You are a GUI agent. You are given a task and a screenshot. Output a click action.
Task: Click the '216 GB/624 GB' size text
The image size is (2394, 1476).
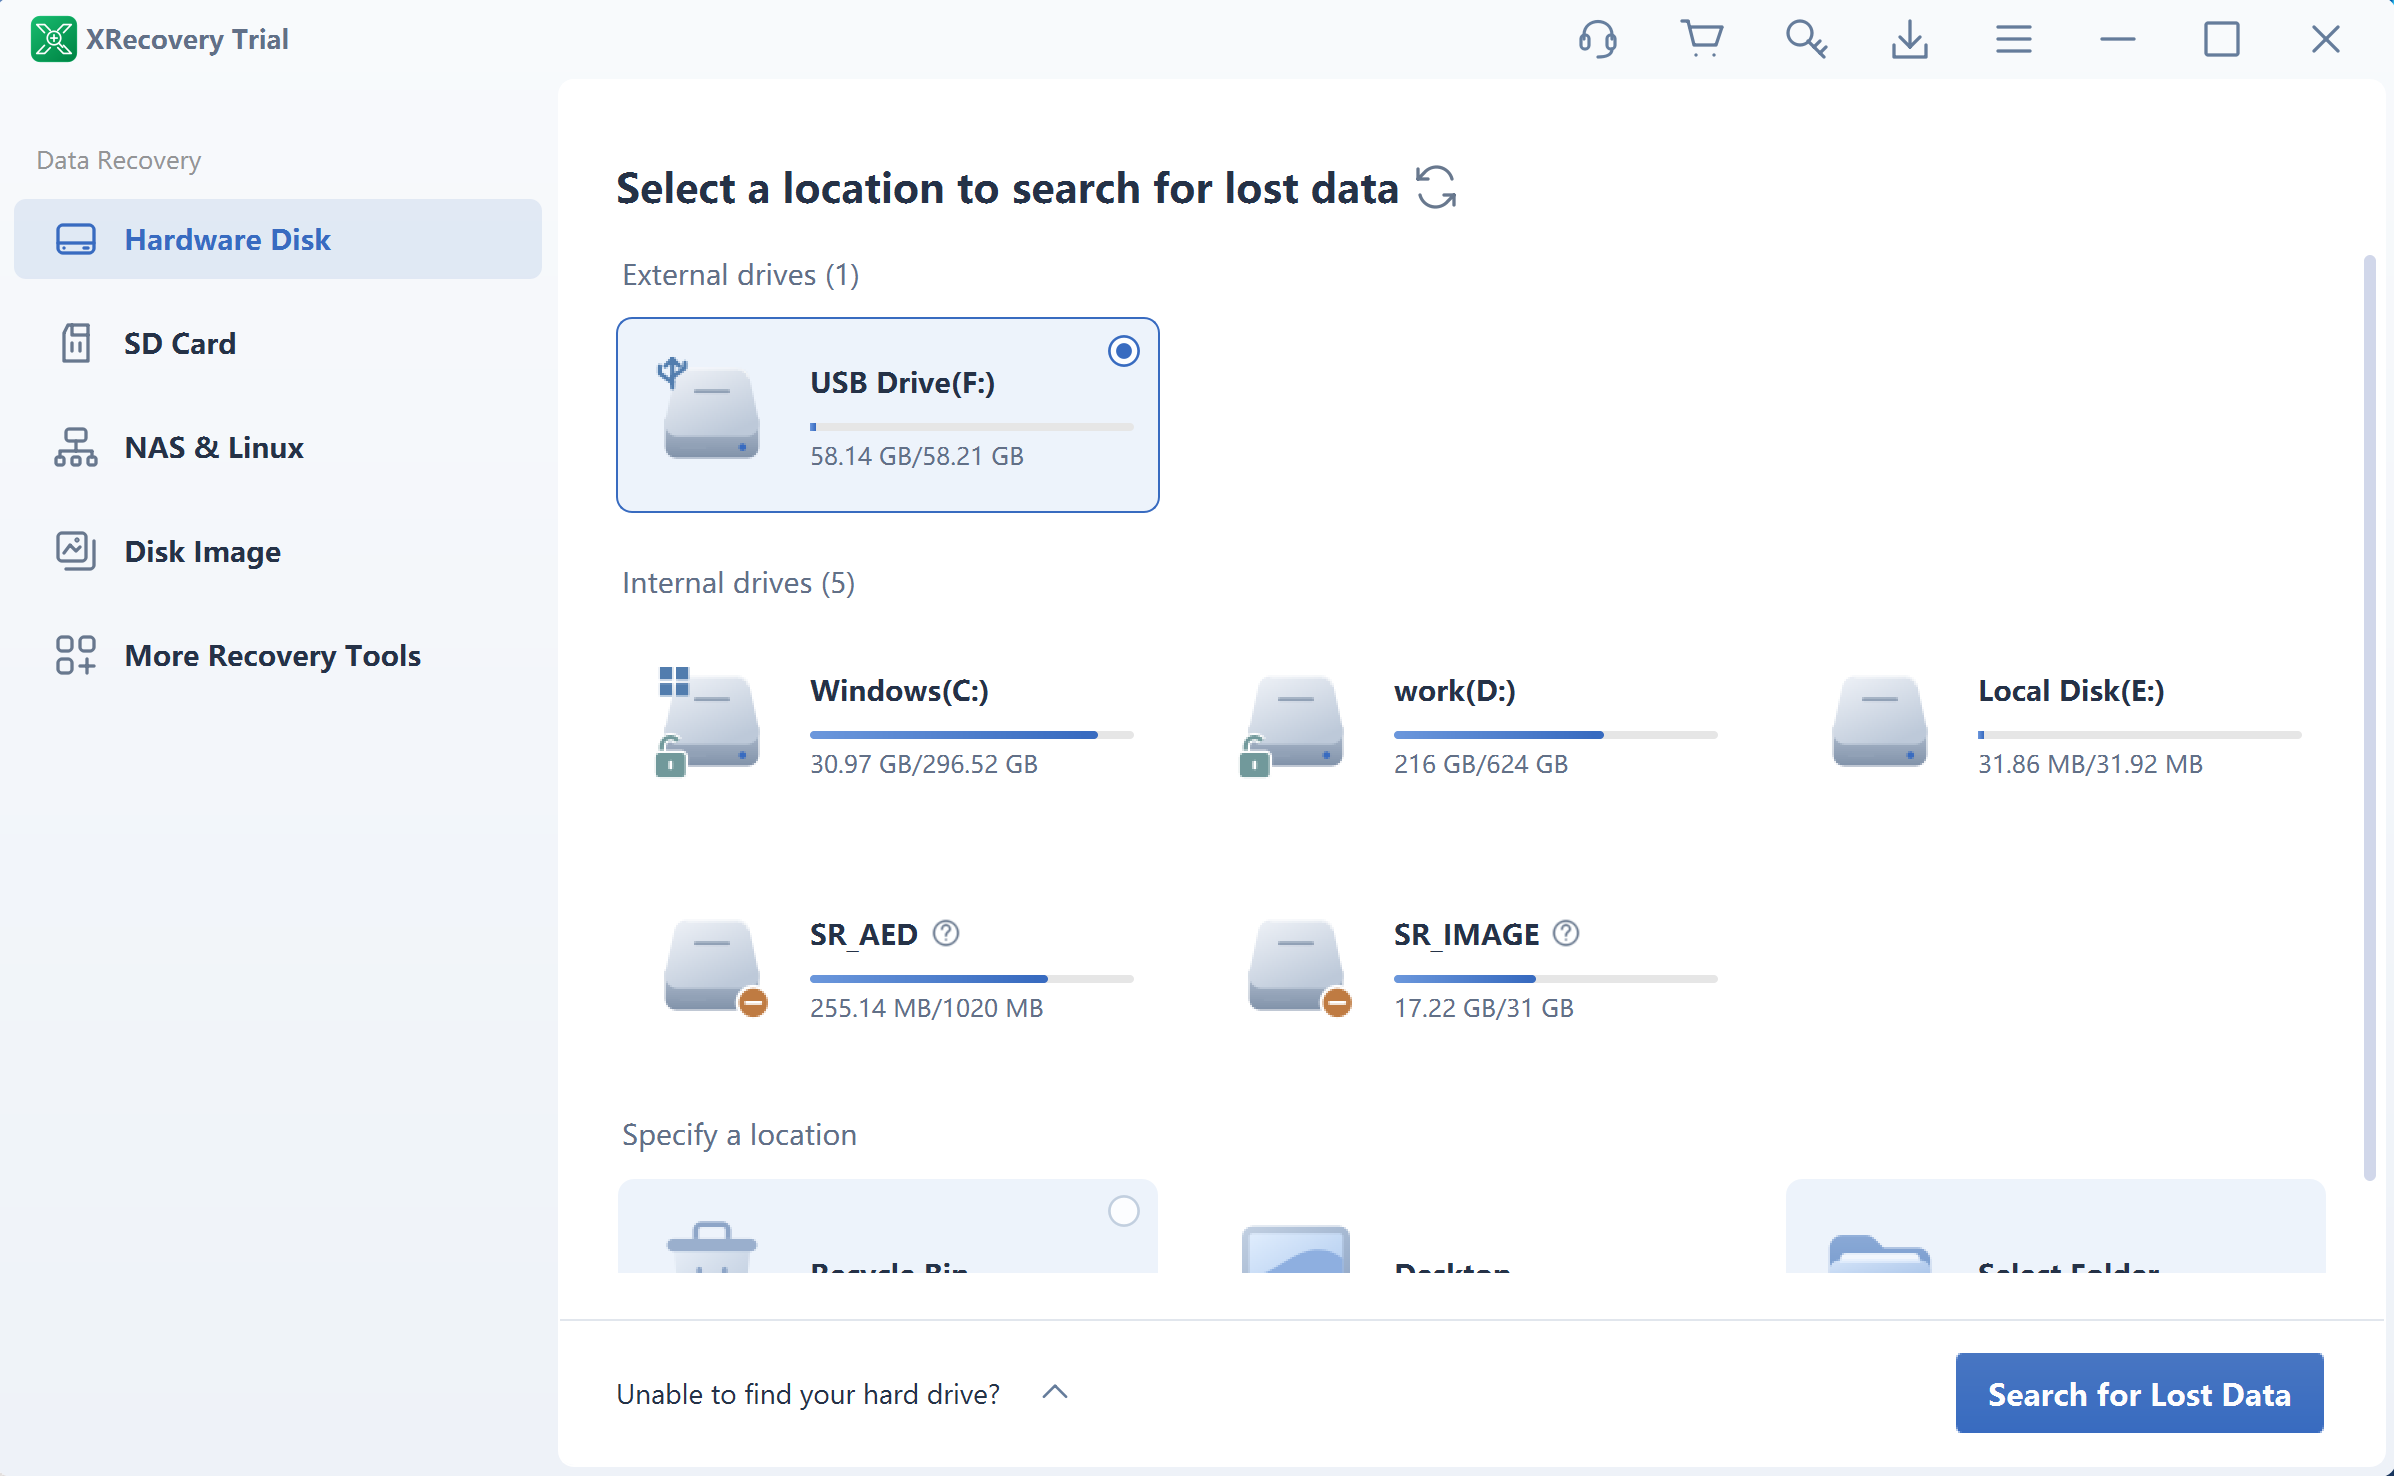(x=1481, y=764)
